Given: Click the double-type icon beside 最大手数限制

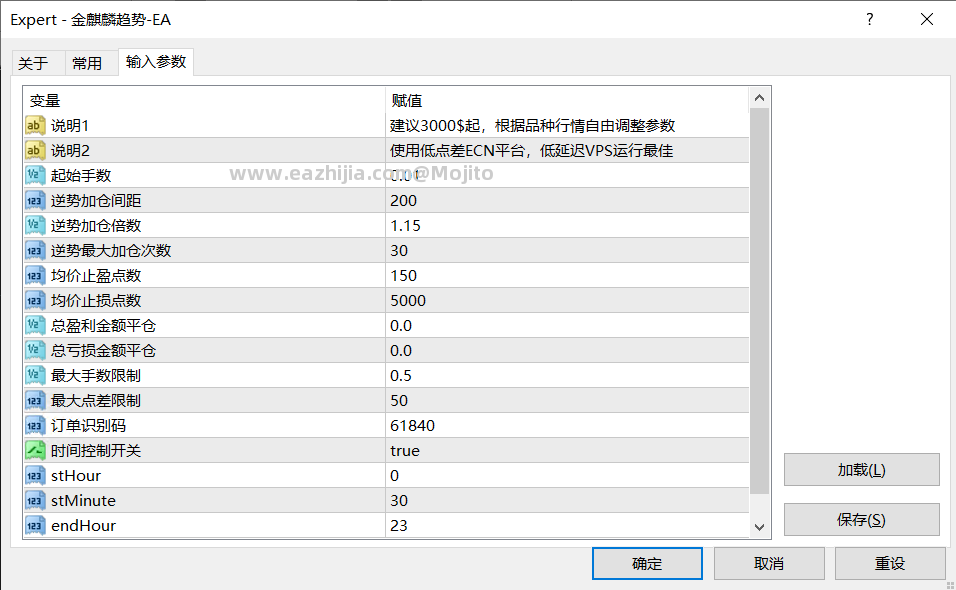Looking at the screenshot, I should point(35,375).
